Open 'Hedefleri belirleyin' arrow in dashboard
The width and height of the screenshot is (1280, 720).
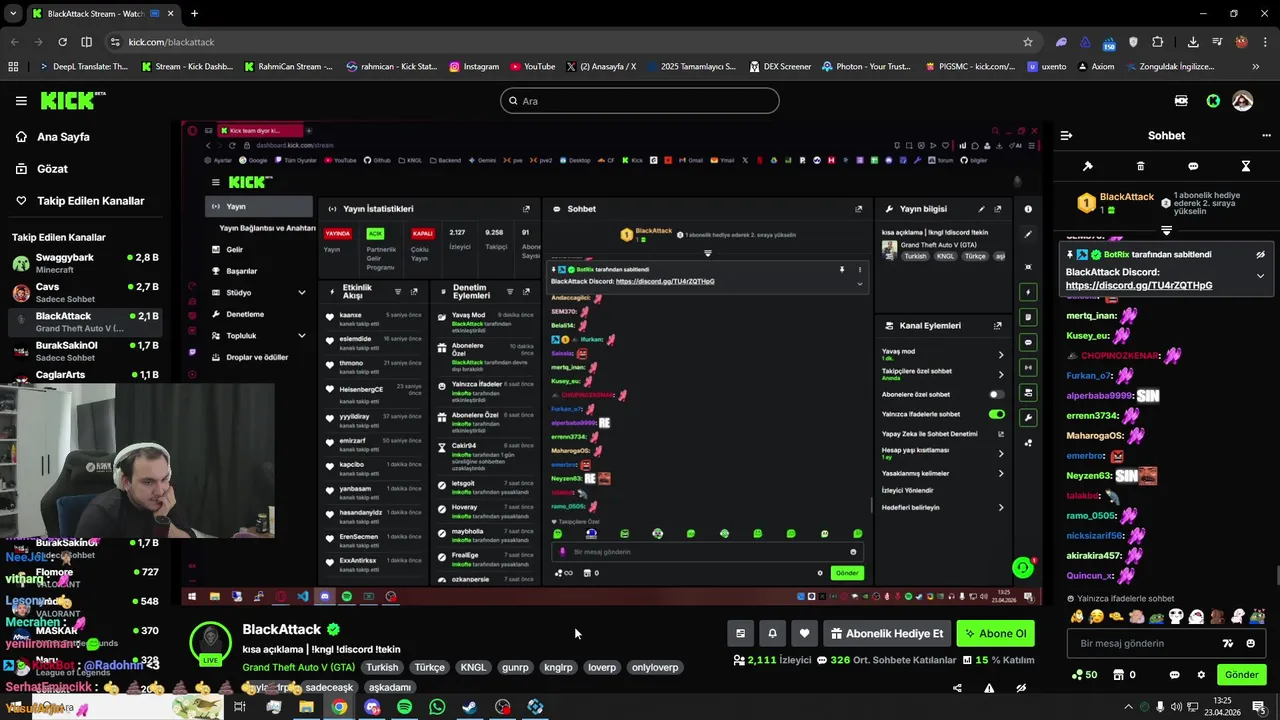click(x=1001, y=508)
